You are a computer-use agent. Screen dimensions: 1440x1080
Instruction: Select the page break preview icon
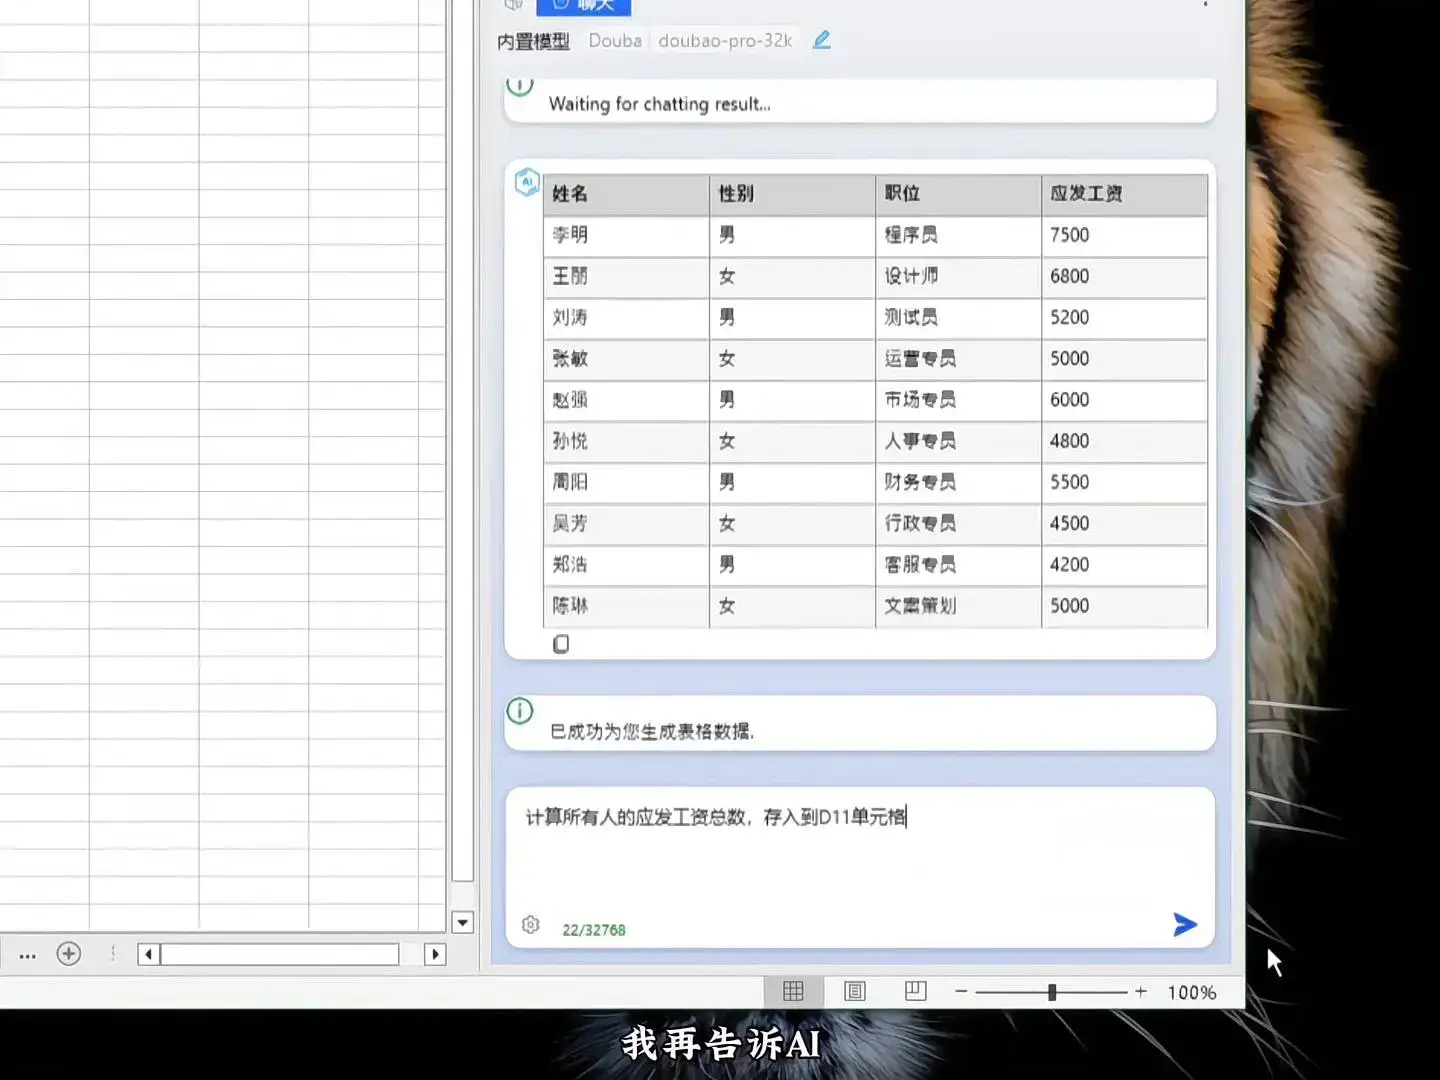click(x=915, y=991)
